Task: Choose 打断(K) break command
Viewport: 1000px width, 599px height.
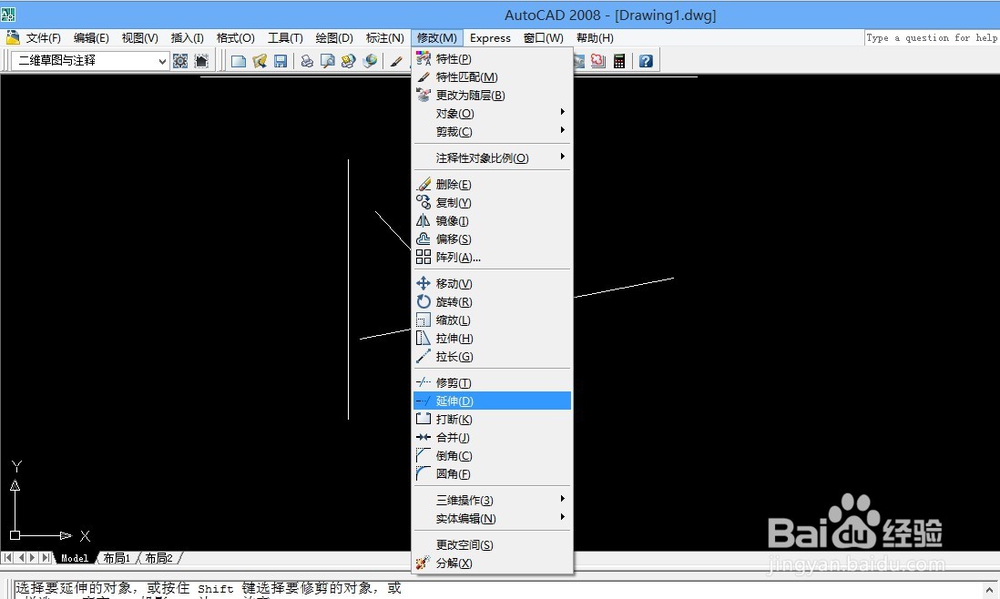Action: pos(492,419)
